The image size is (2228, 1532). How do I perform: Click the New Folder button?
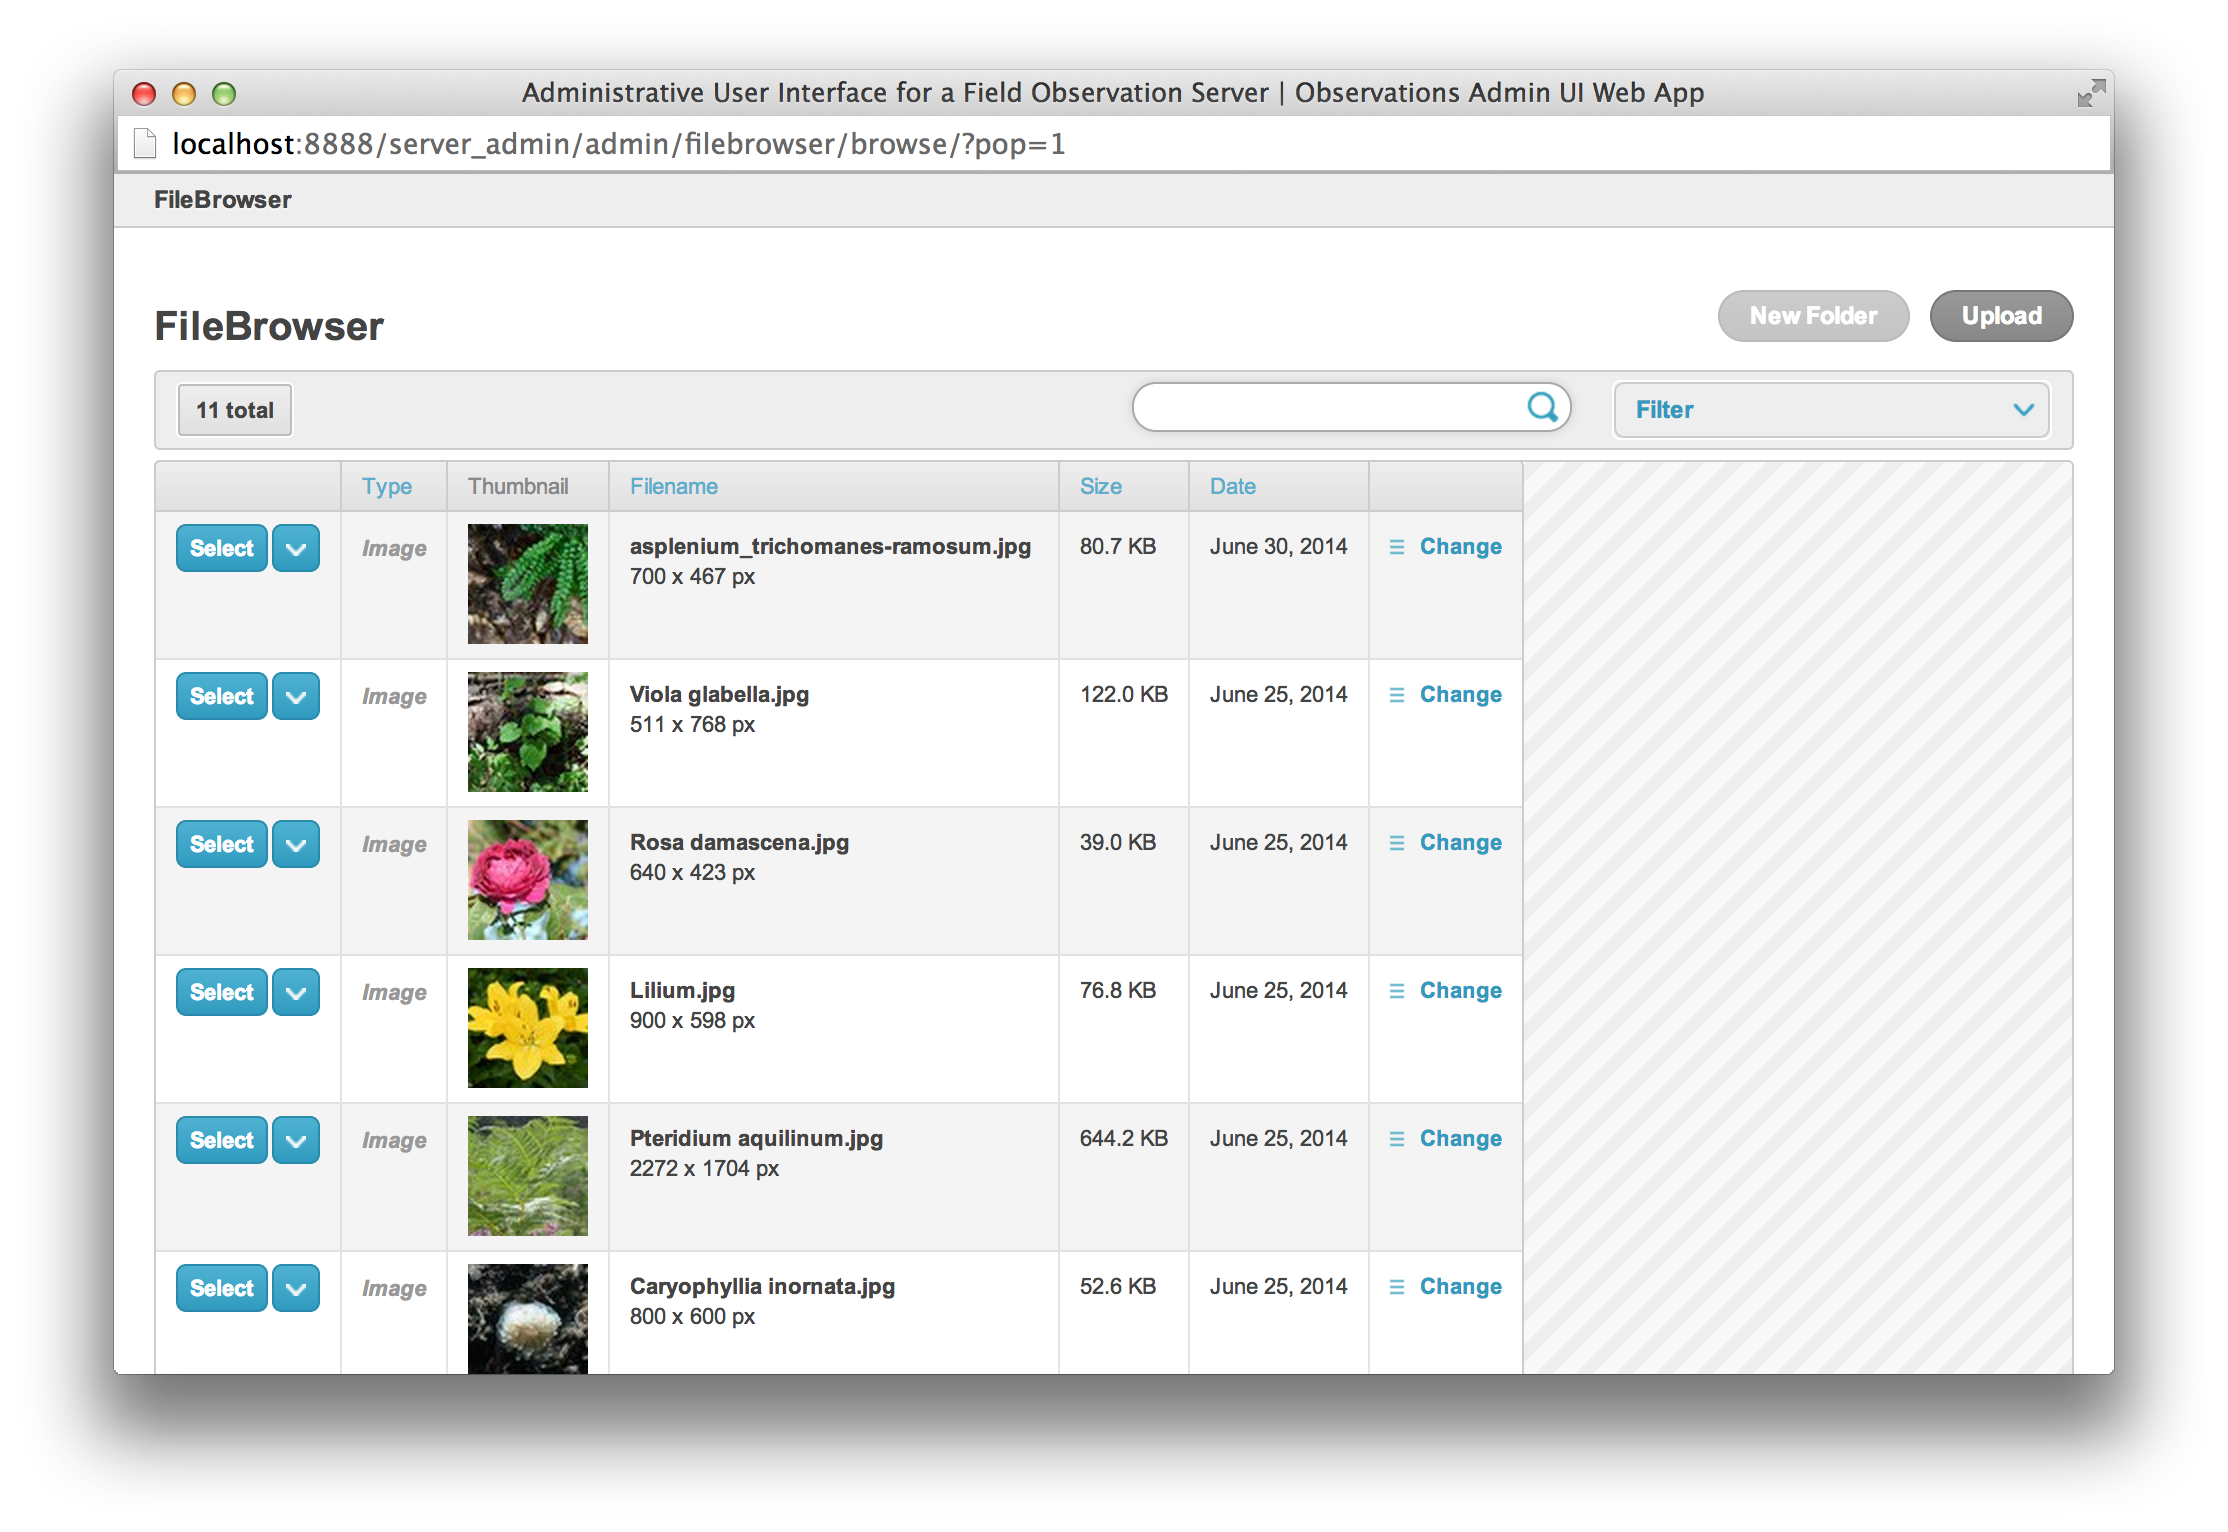coord(1813,315)
